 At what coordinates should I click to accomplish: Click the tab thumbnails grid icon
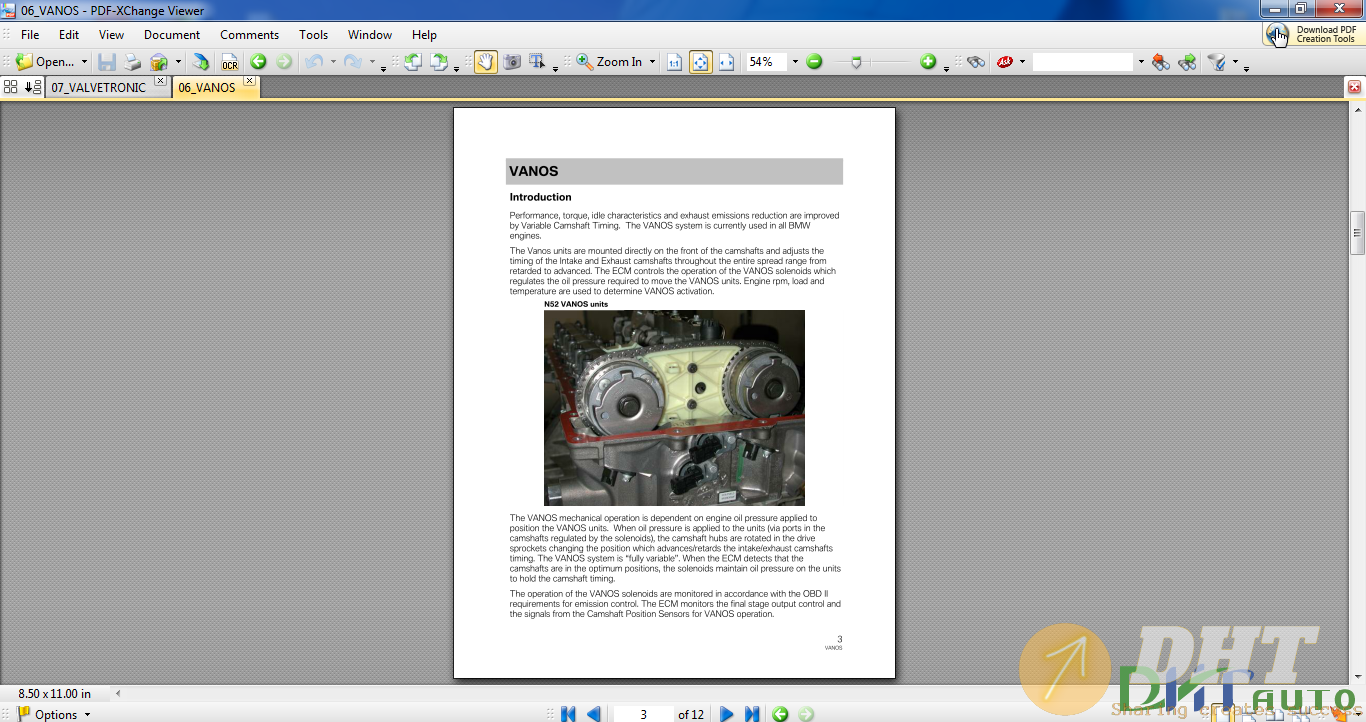pos(11,87)
